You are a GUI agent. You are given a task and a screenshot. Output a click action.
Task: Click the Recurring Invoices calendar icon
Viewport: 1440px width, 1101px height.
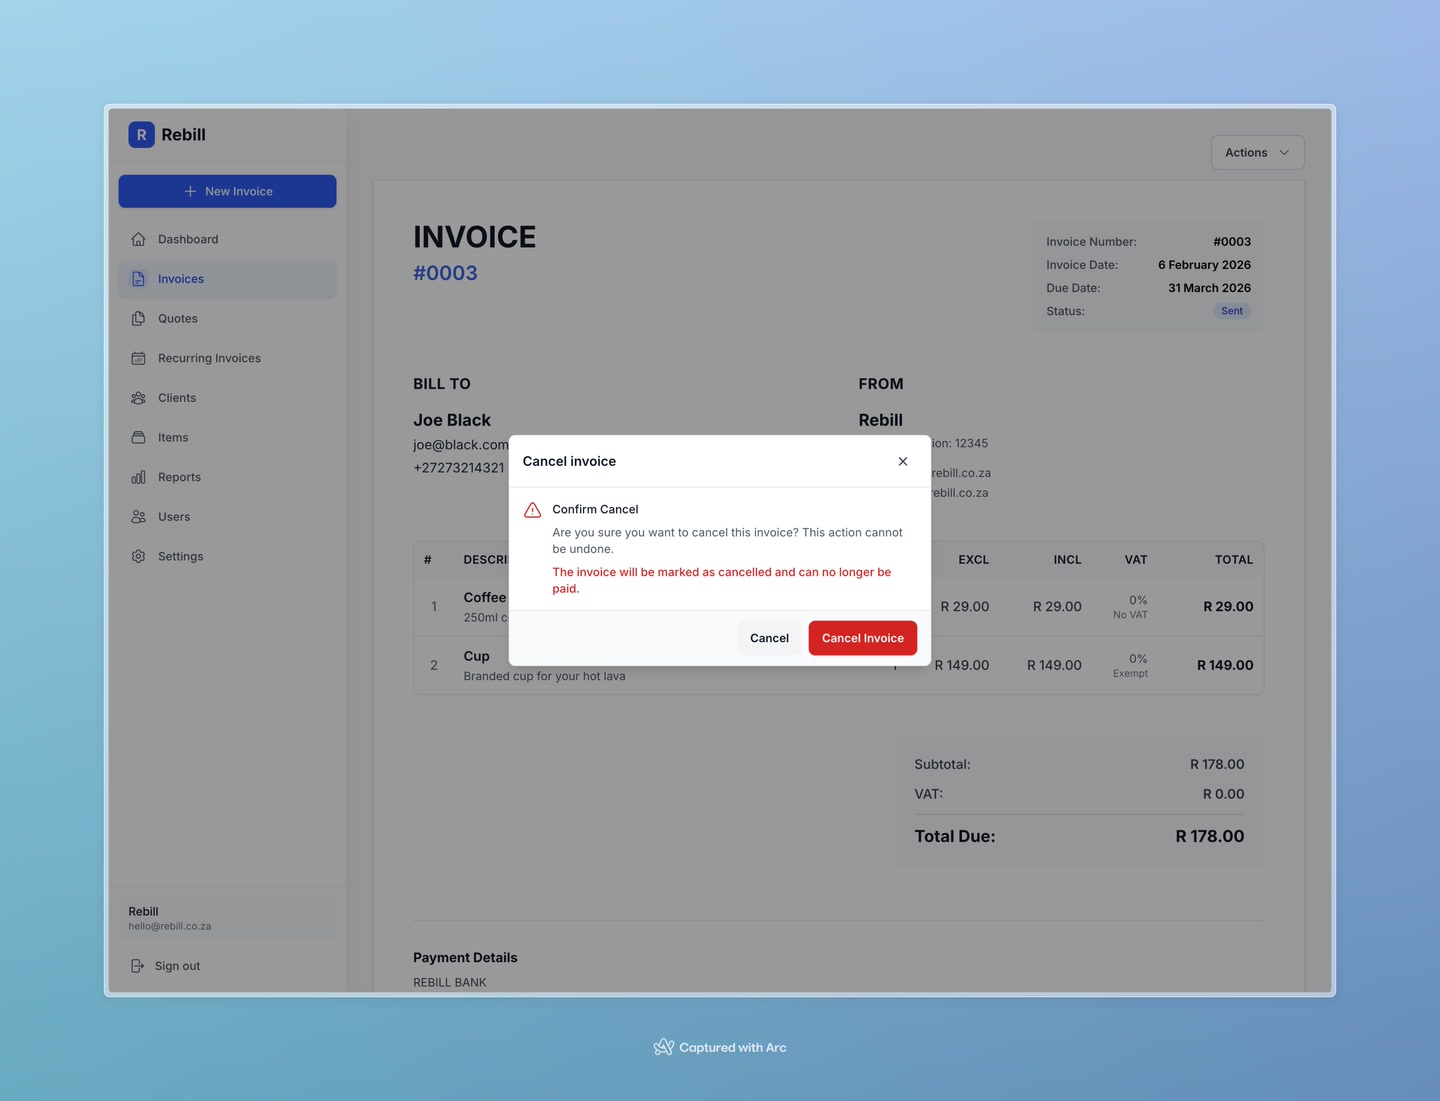(x=138, y=358)
